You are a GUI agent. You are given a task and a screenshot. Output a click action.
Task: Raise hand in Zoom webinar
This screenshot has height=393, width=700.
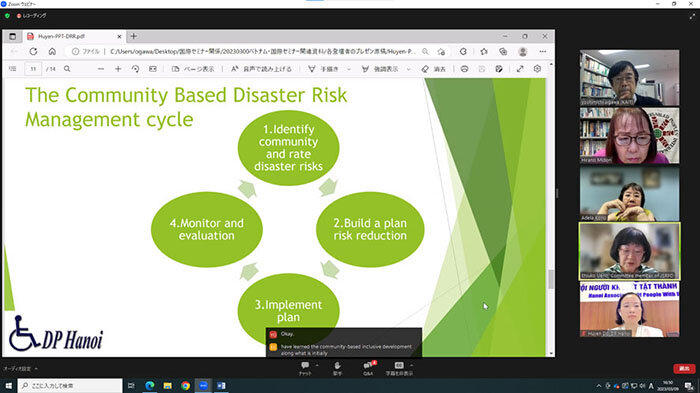[x=337, y=368]
